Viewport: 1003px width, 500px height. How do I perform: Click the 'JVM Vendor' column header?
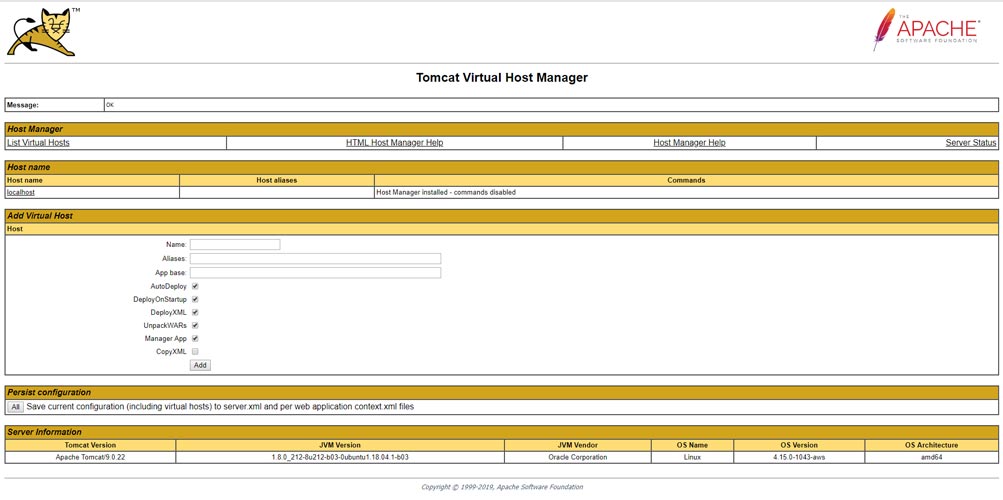point(578,445)
